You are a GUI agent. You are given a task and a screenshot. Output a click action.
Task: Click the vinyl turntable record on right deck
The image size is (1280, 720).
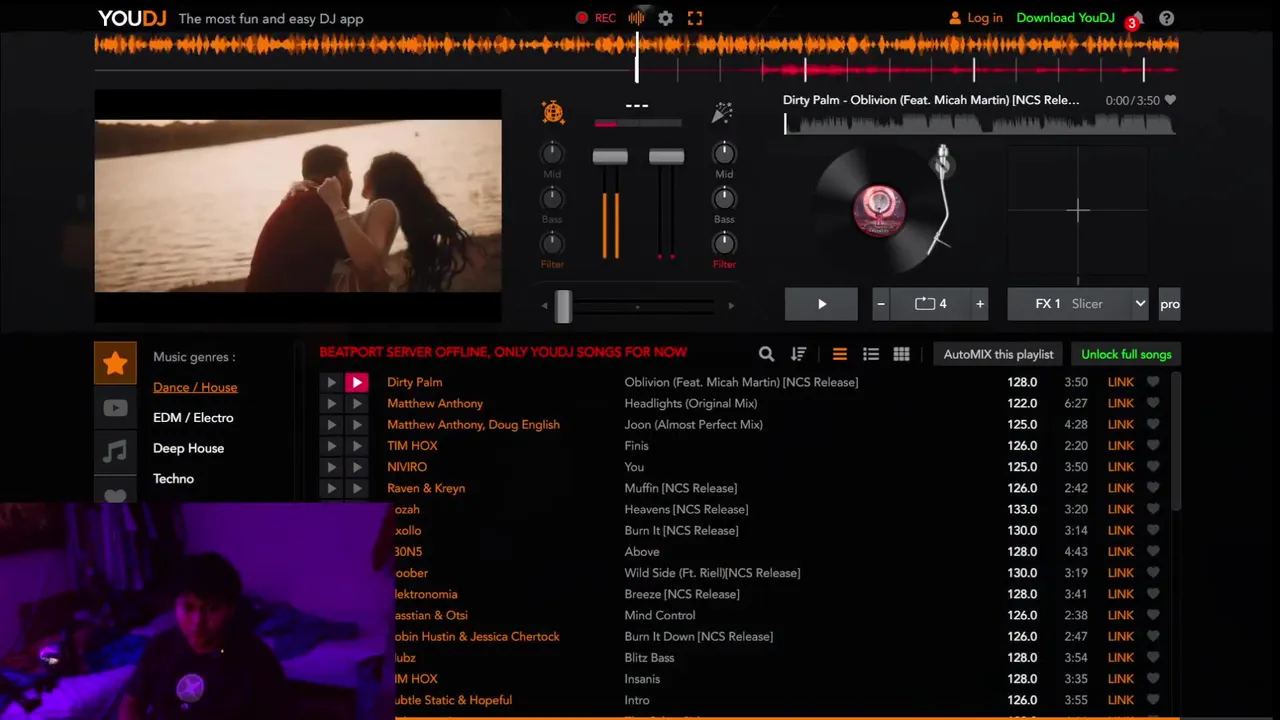coord(880,210)
